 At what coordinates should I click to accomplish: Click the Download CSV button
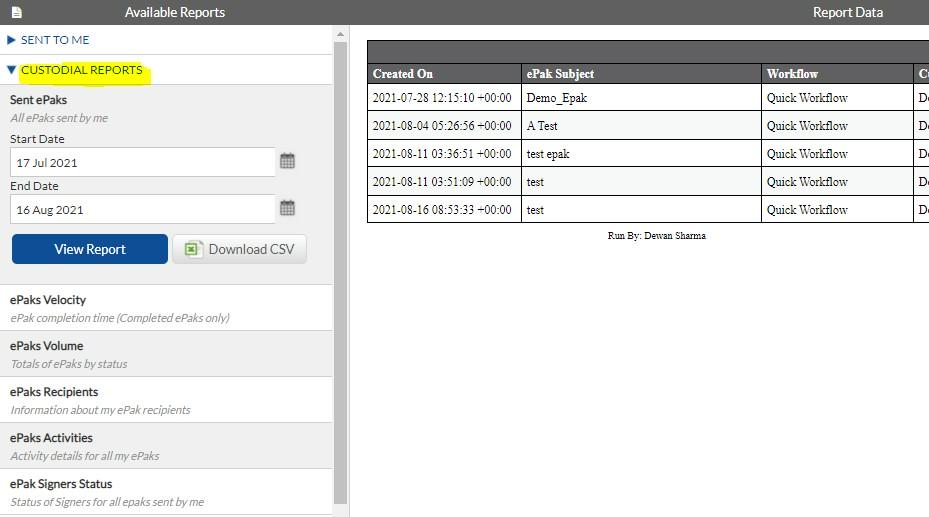[239, 249]
